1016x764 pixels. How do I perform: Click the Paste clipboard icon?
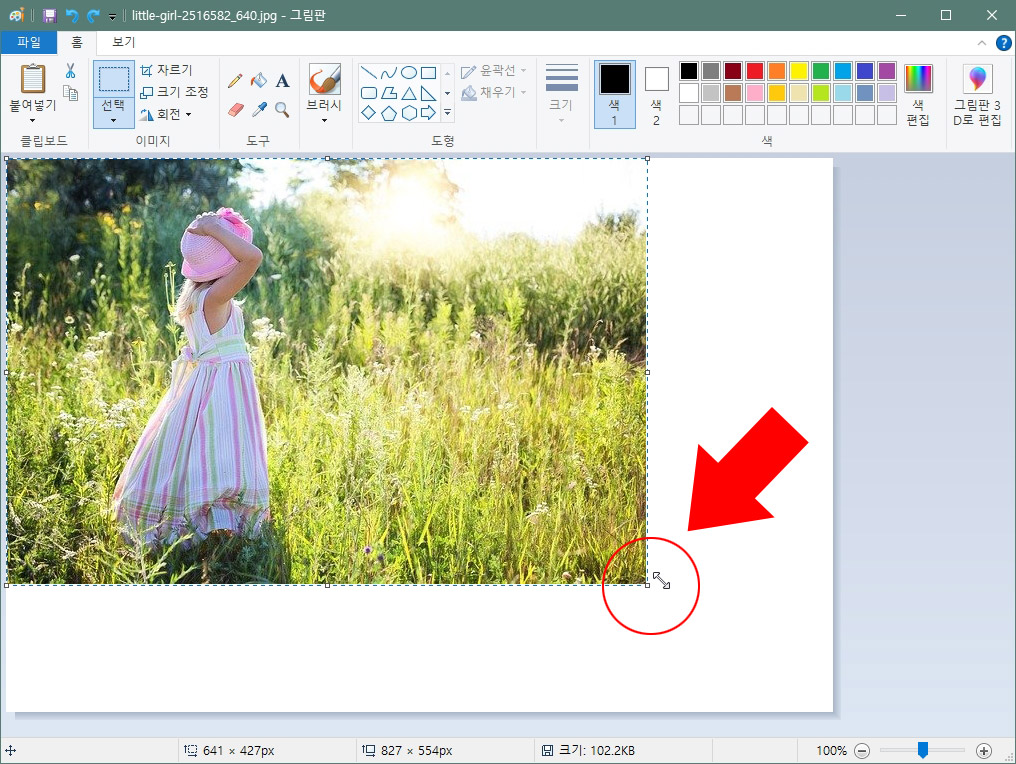tap(32, 78)
